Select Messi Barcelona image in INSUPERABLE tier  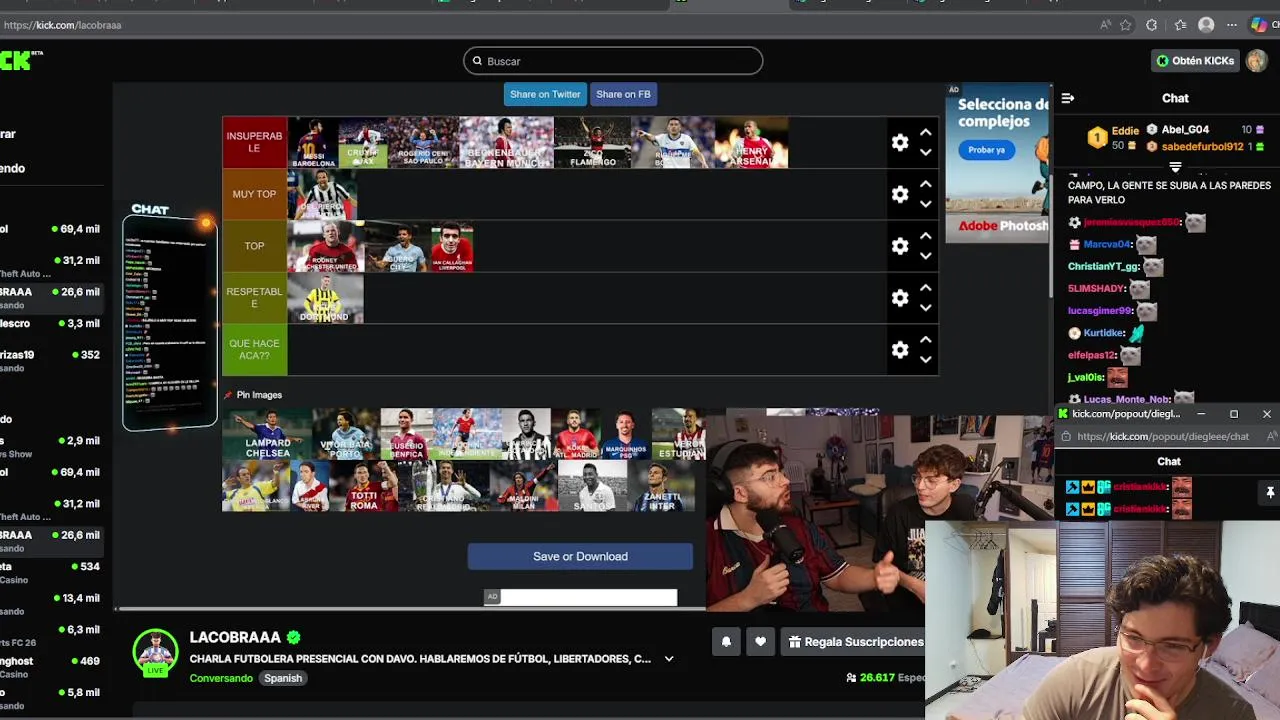click(x=312, y=143)
